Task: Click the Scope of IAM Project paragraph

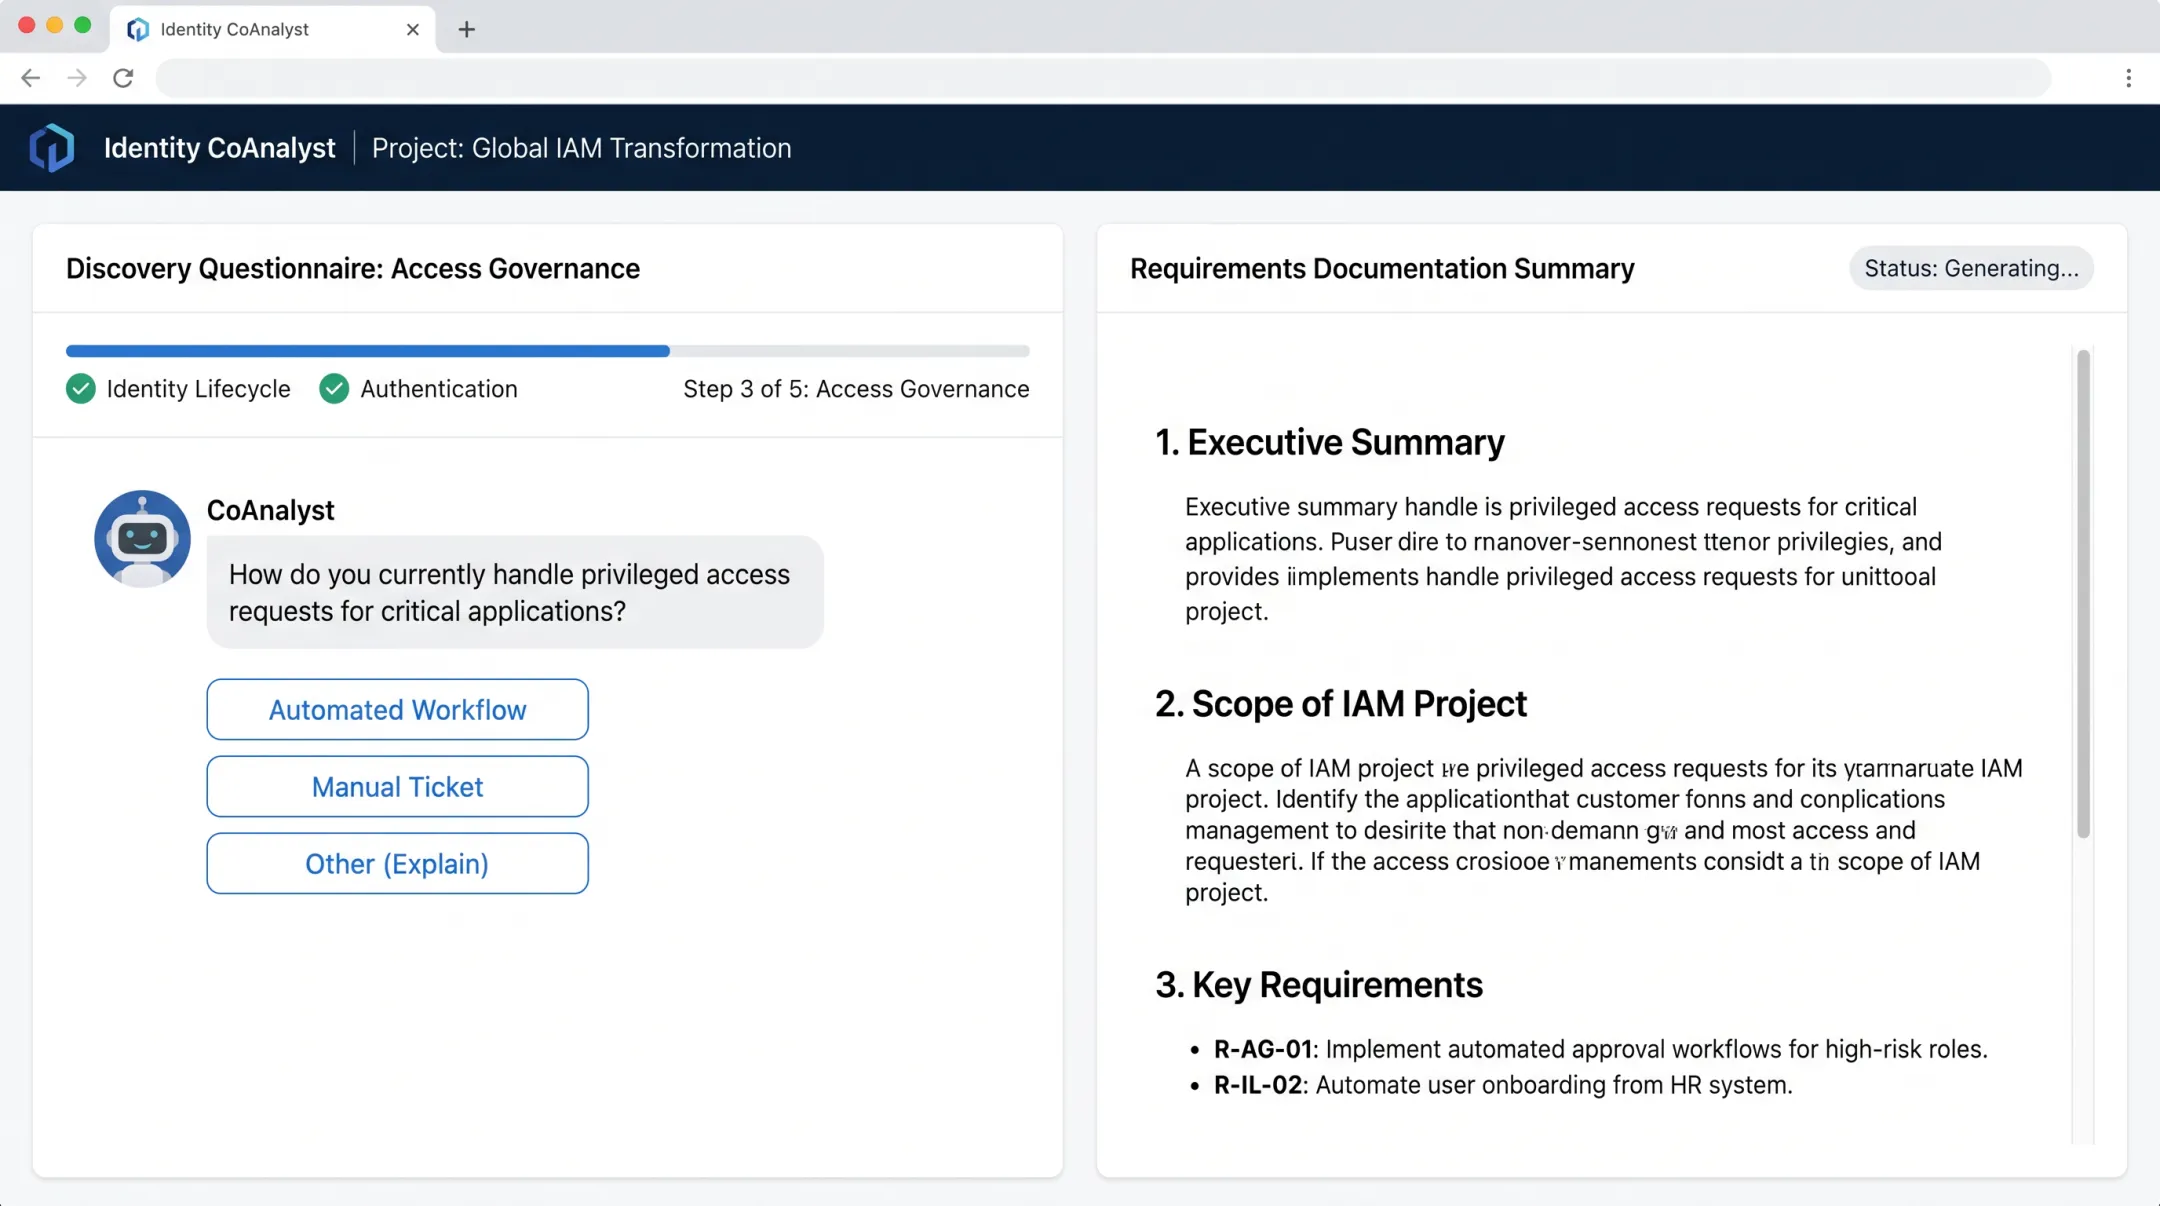Action: pos(1603,830)
